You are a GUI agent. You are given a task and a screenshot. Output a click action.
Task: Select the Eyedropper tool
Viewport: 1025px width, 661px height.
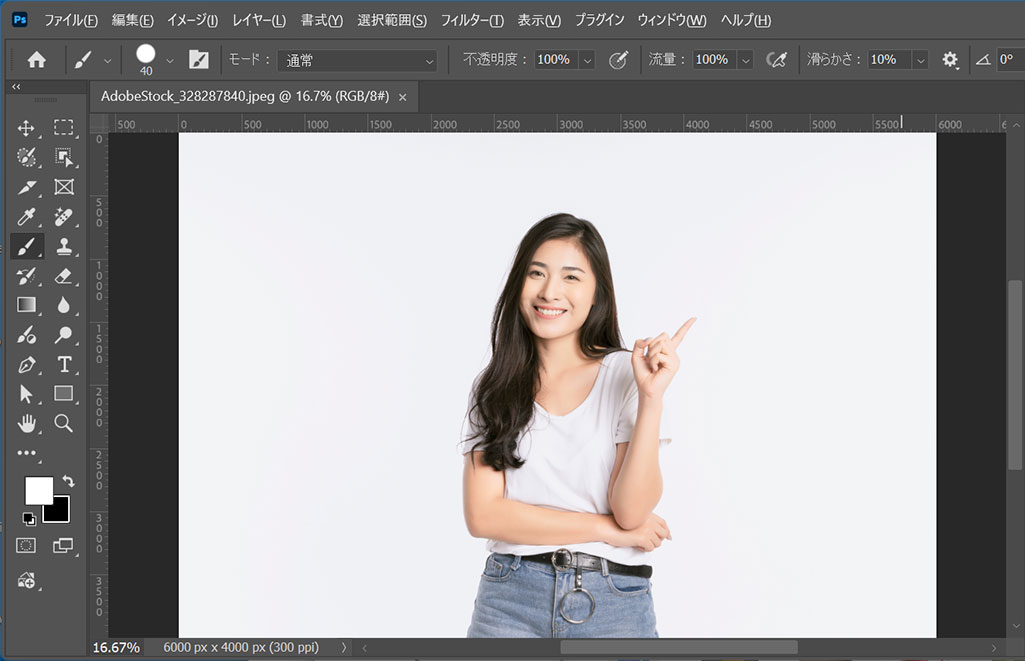[27, 217]
